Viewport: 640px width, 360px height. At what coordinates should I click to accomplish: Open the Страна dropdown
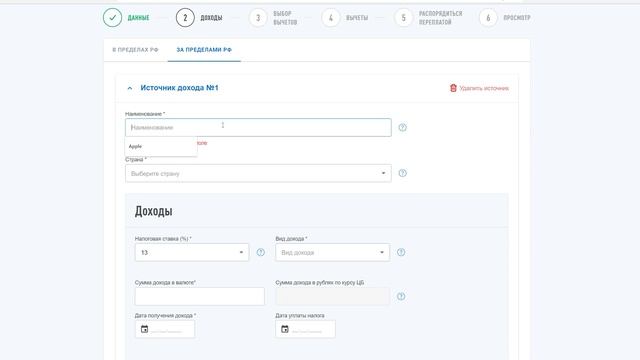258,173
